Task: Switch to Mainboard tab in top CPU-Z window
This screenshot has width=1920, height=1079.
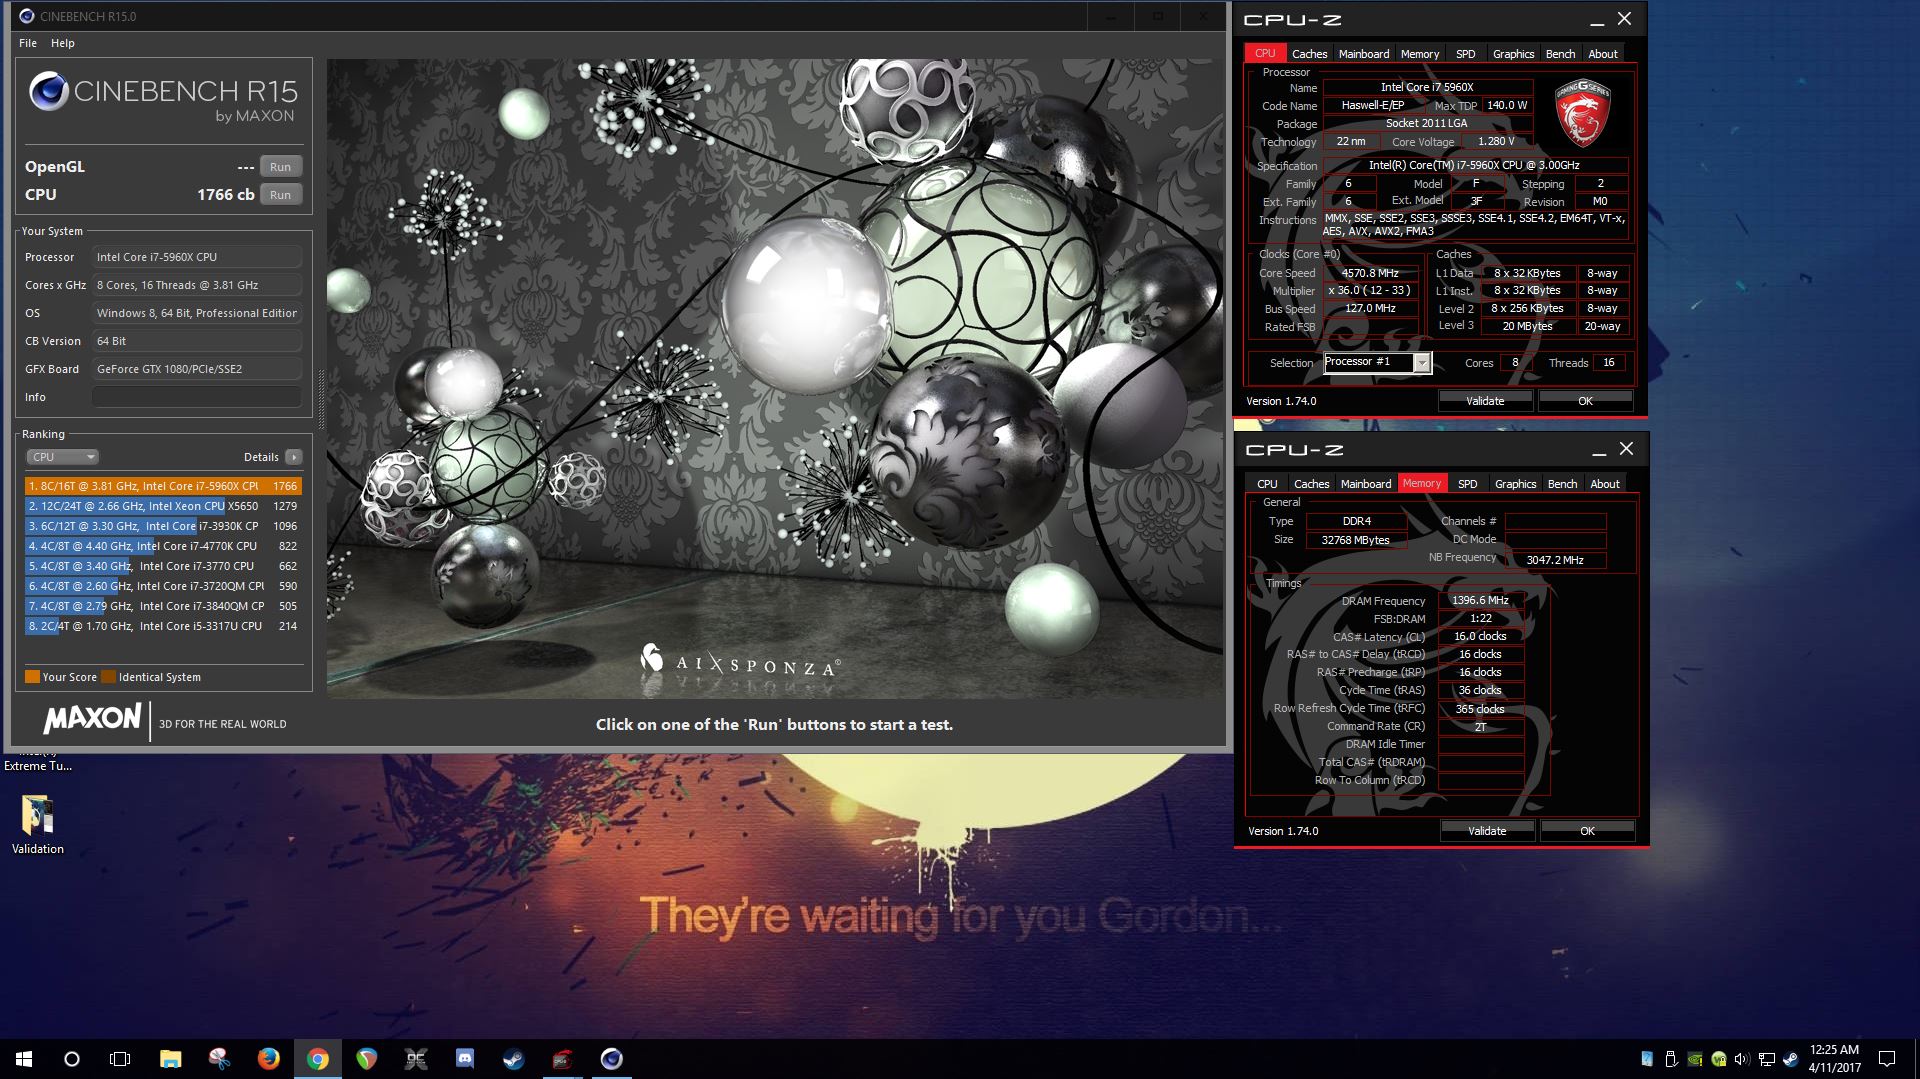Action: [1364, 54]
